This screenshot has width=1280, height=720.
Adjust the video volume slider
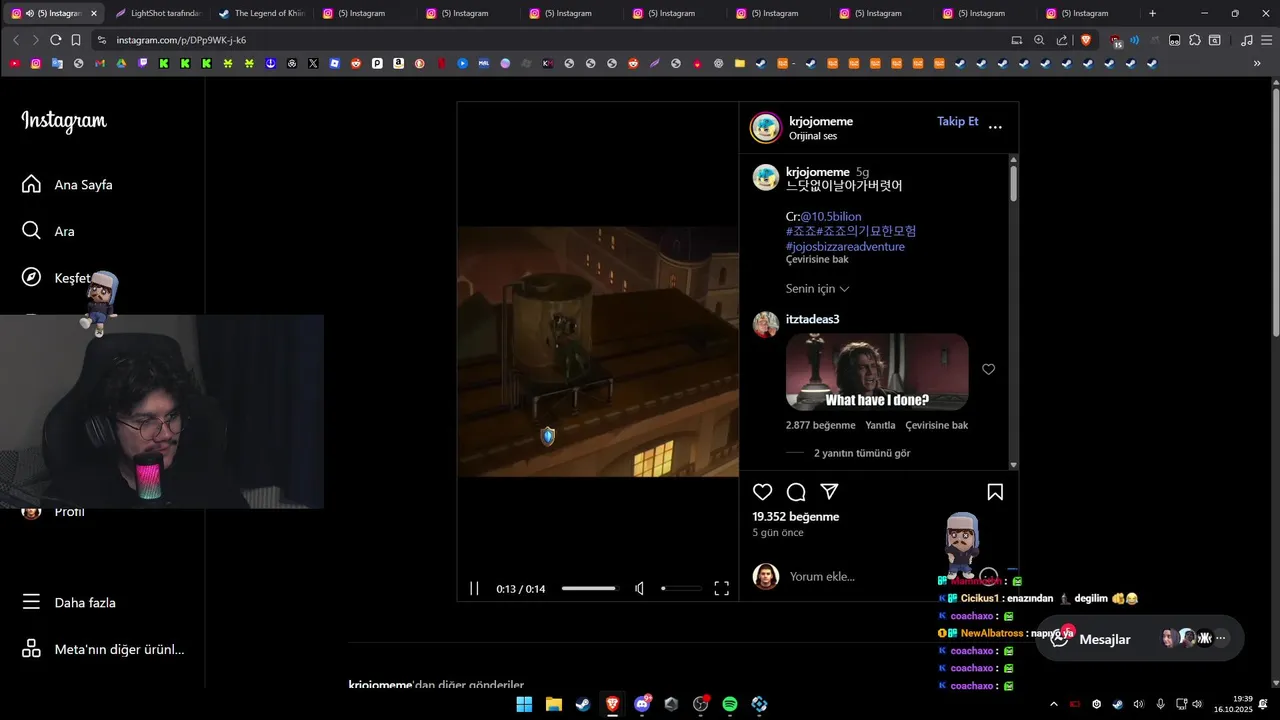click(x=681, y=589)
